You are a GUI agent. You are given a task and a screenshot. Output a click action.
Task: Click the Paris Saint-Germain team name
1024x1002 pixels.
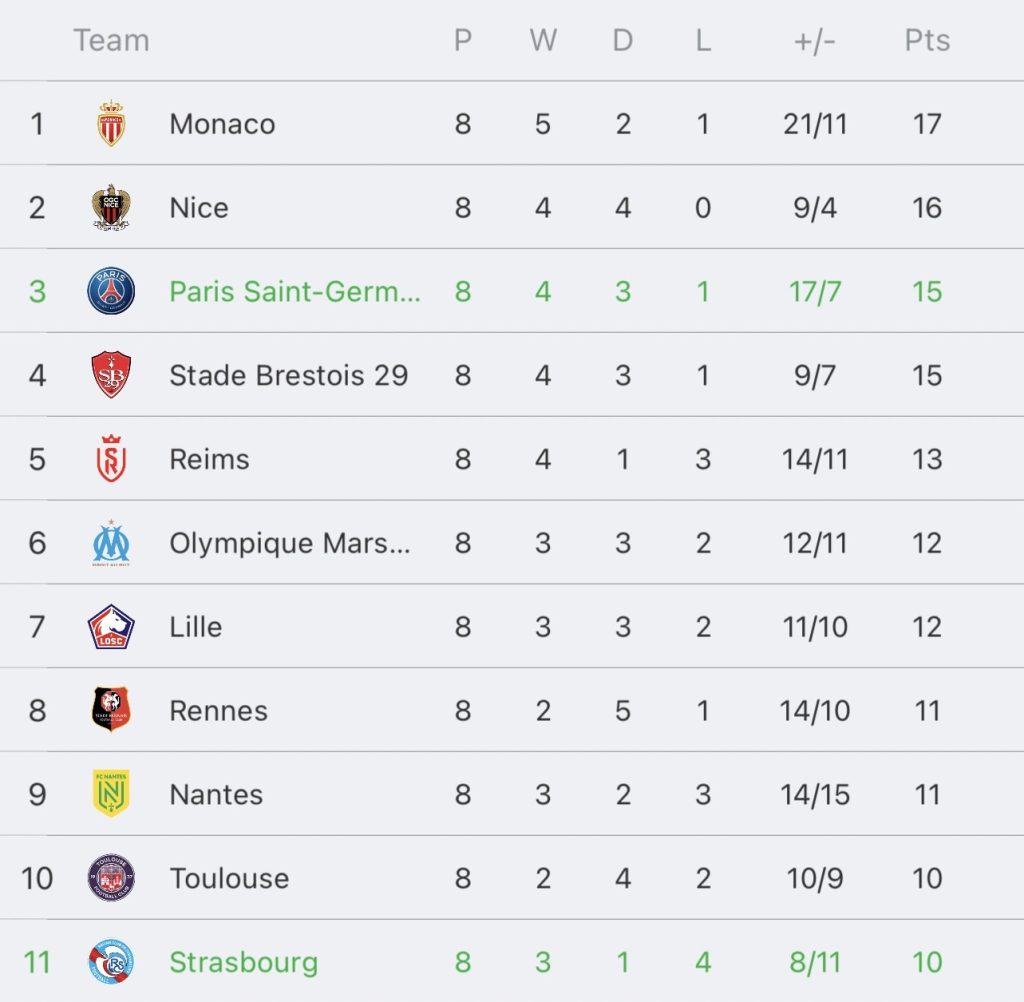(295, 291)
